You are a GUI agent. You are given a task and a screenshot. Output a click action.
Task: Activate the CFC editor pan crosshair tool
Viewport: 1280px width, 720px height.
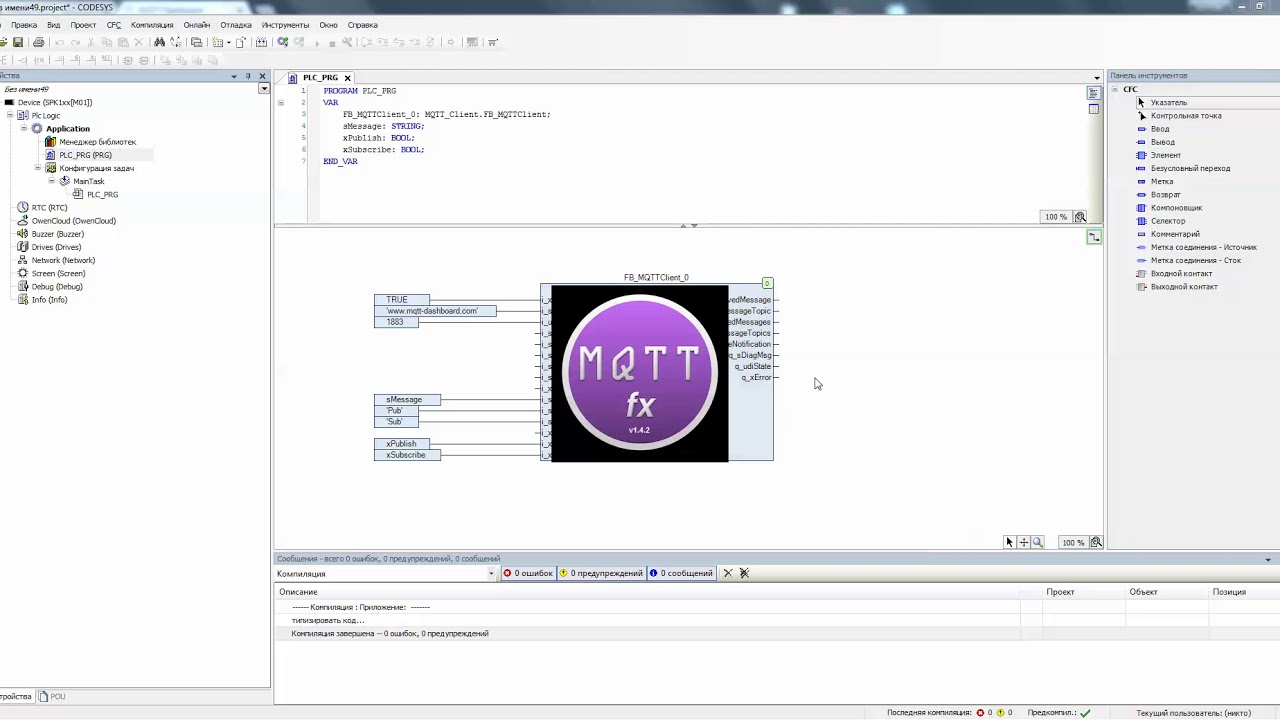[x=1023, y=542]
